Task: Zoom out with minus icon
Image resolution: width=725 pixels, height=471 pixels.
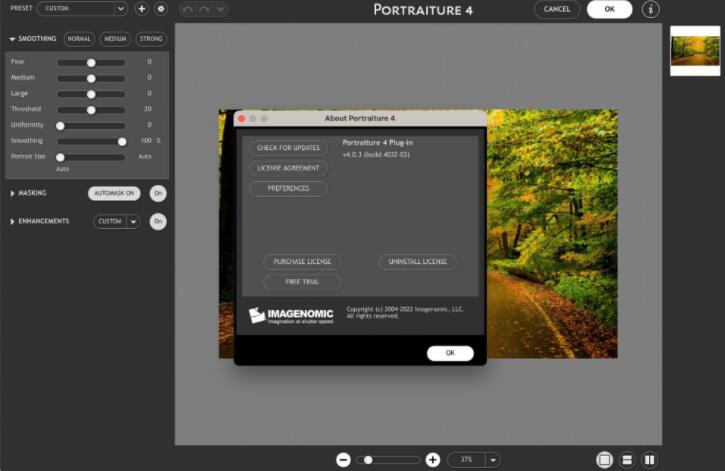Action: click(x=343, y=459)
